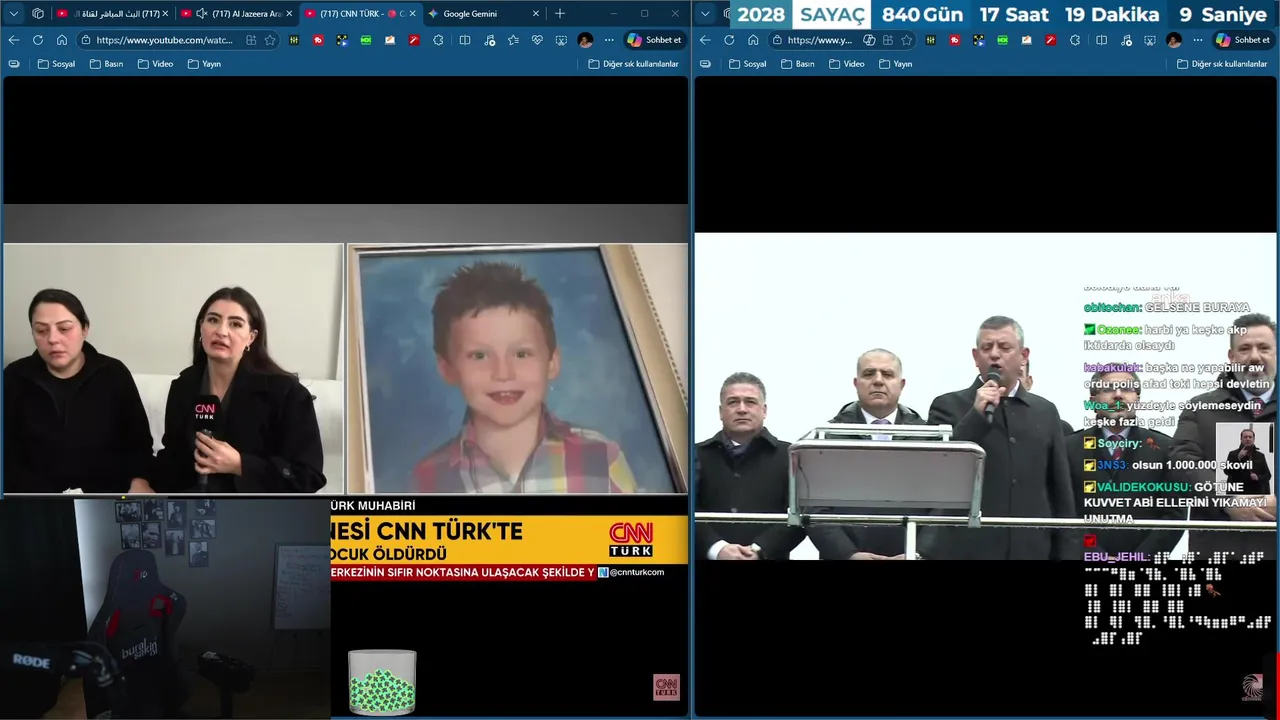Close the Google Gemini tab

click(535, 13)
